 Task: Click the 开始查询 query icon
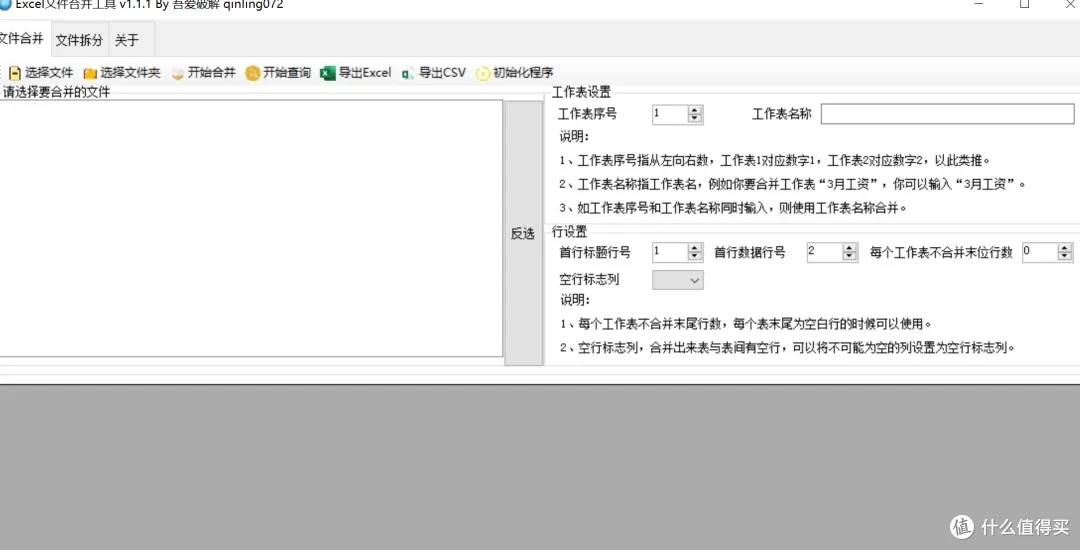pos(253,73)
